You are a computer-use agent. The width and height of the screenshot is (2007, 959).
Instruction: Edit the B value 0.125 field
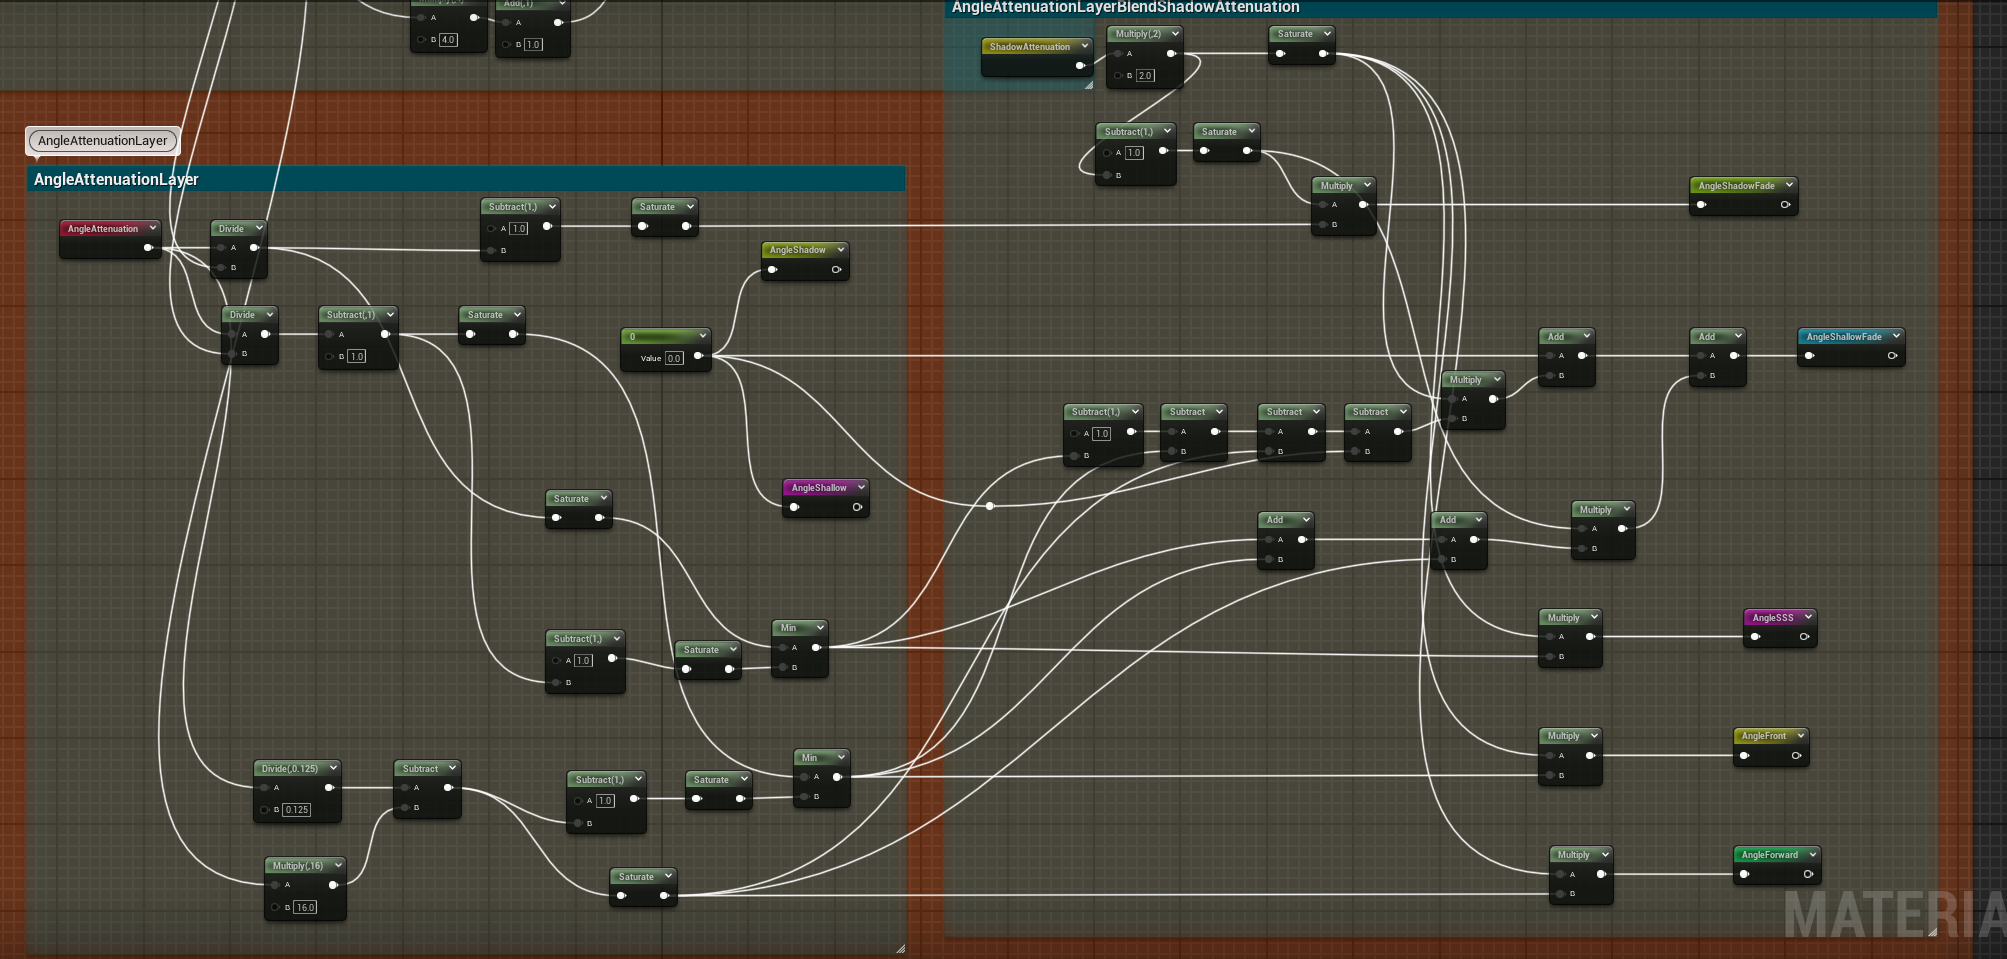(x=296, y=810)
